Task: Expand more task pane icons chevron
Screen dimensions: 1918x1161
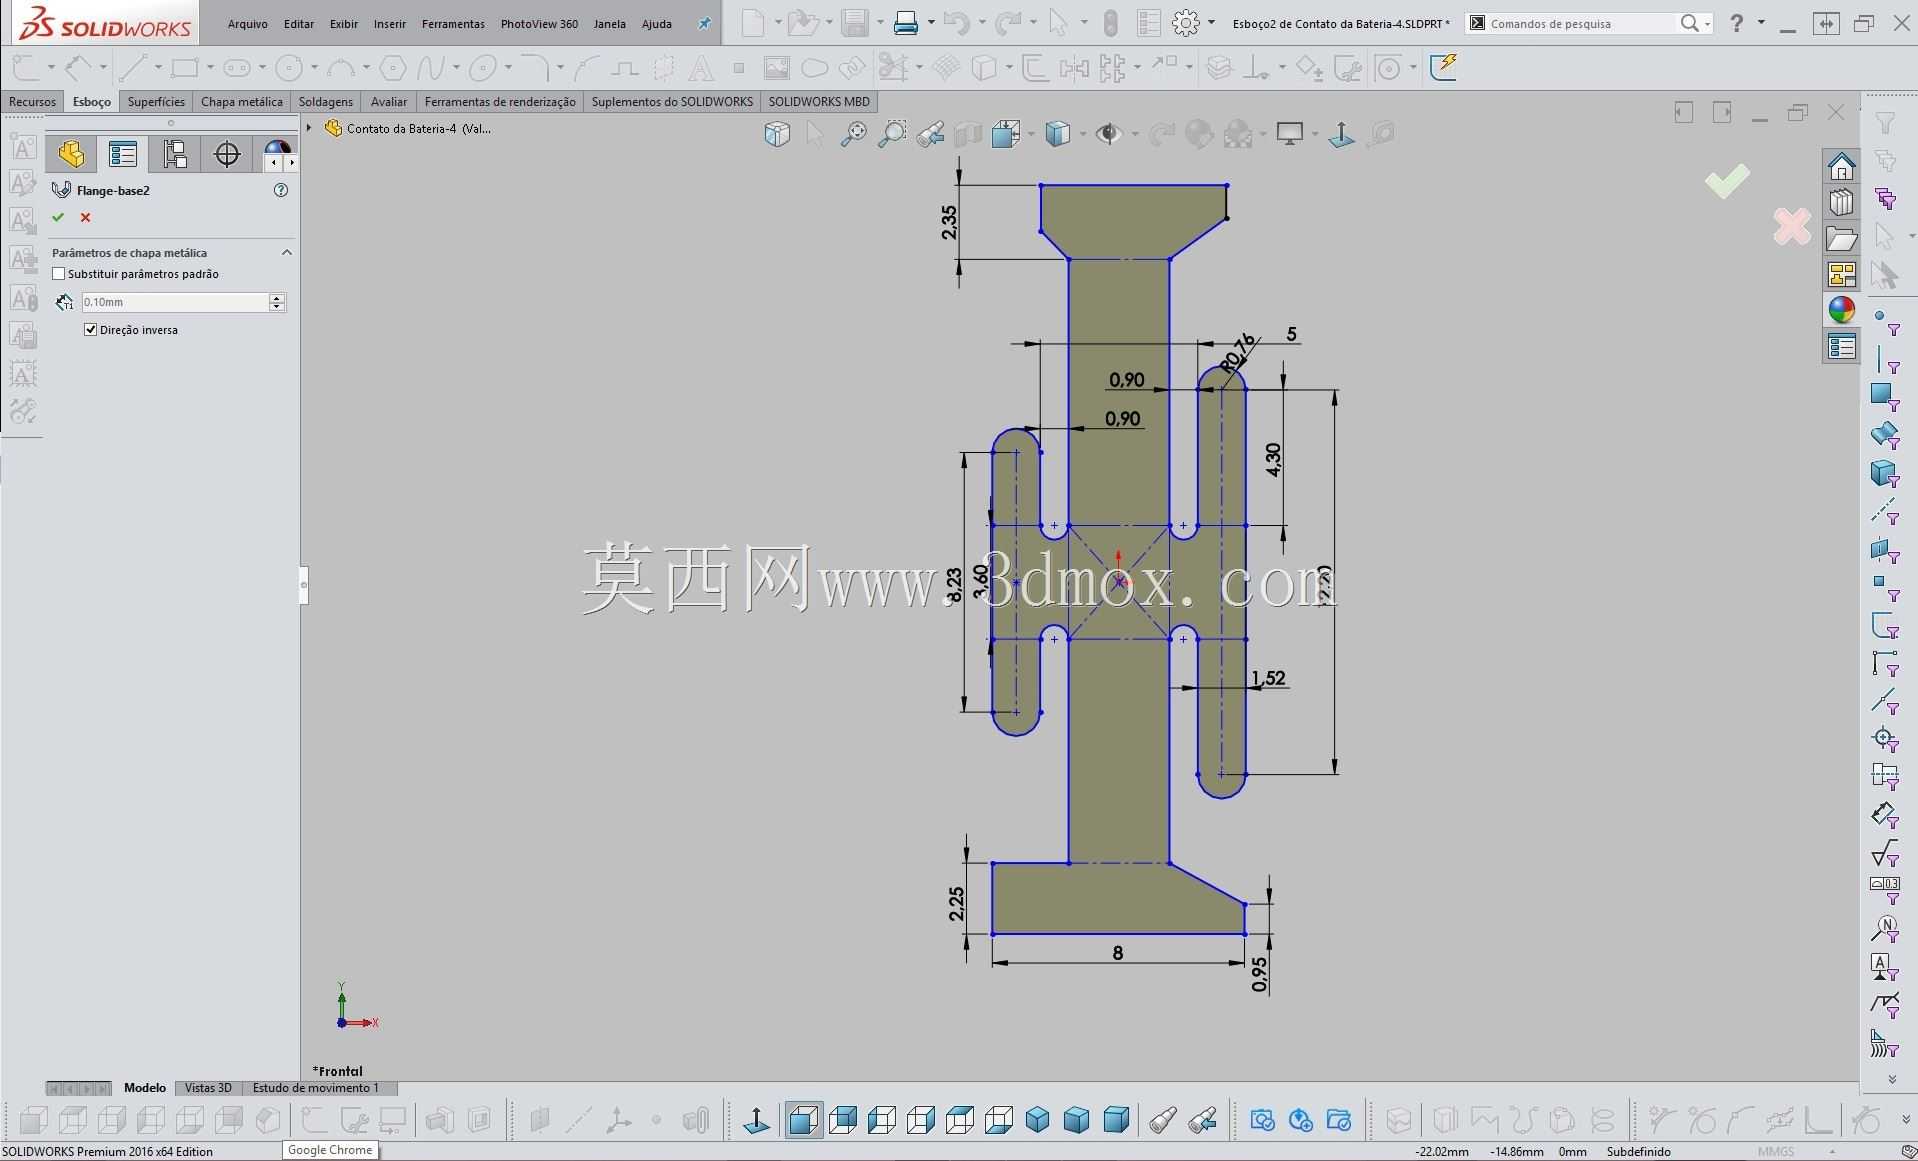Action: click(1891, 1079)
